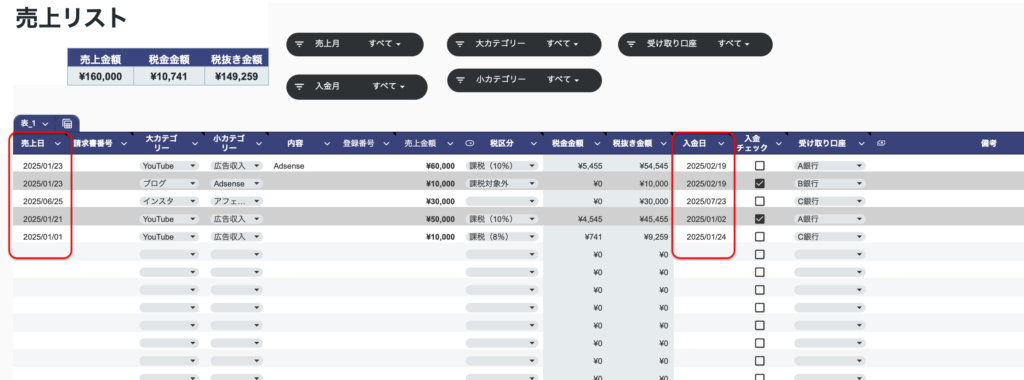This screenshot has width=1024, height=380.
Task: Click the 備考 column header
Action: click(x=988, y=144)
